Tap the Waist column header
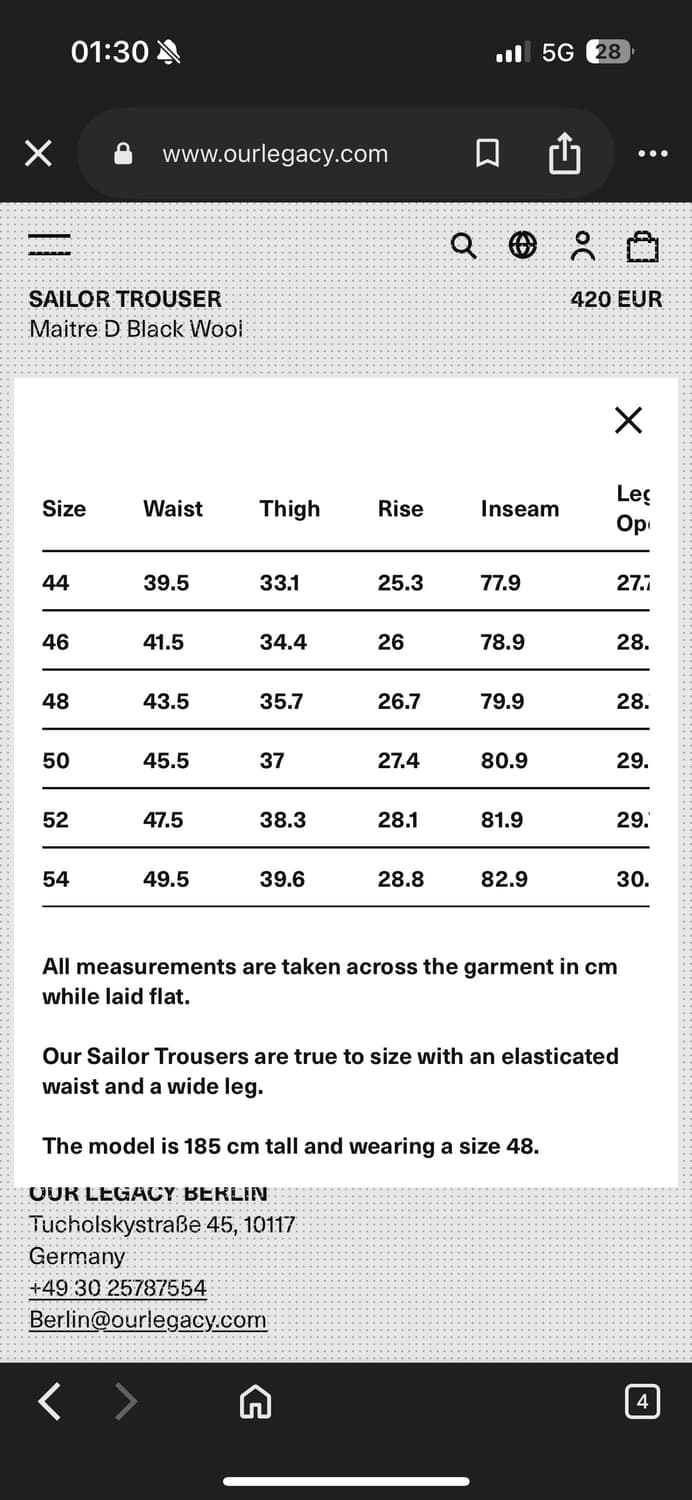This screenshot has height=1500, width=692. click(173, 509)
